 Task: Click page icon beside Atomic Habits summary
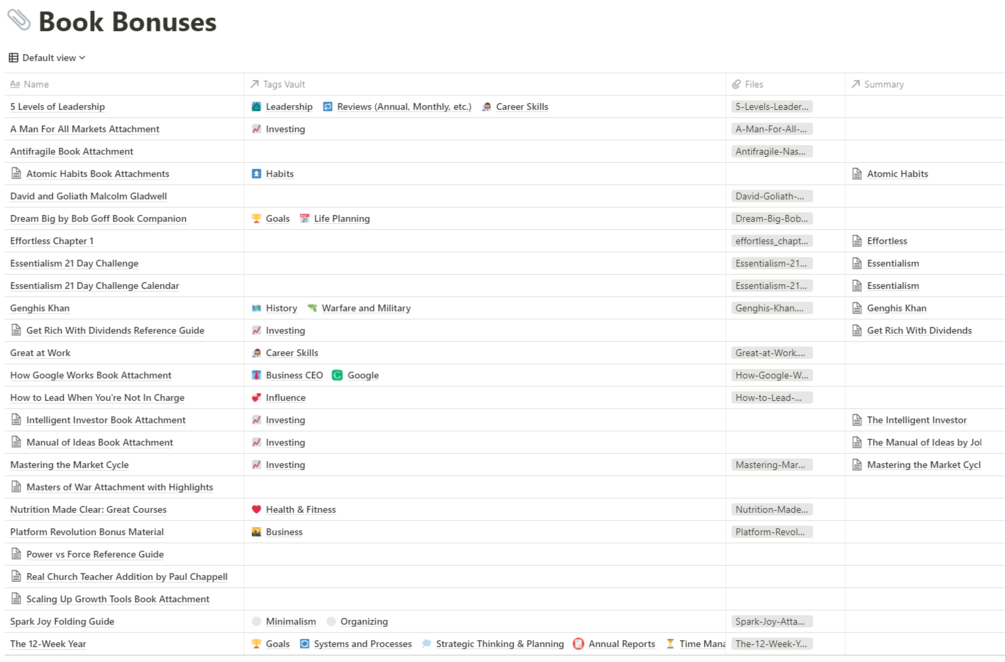click(857, 174)
